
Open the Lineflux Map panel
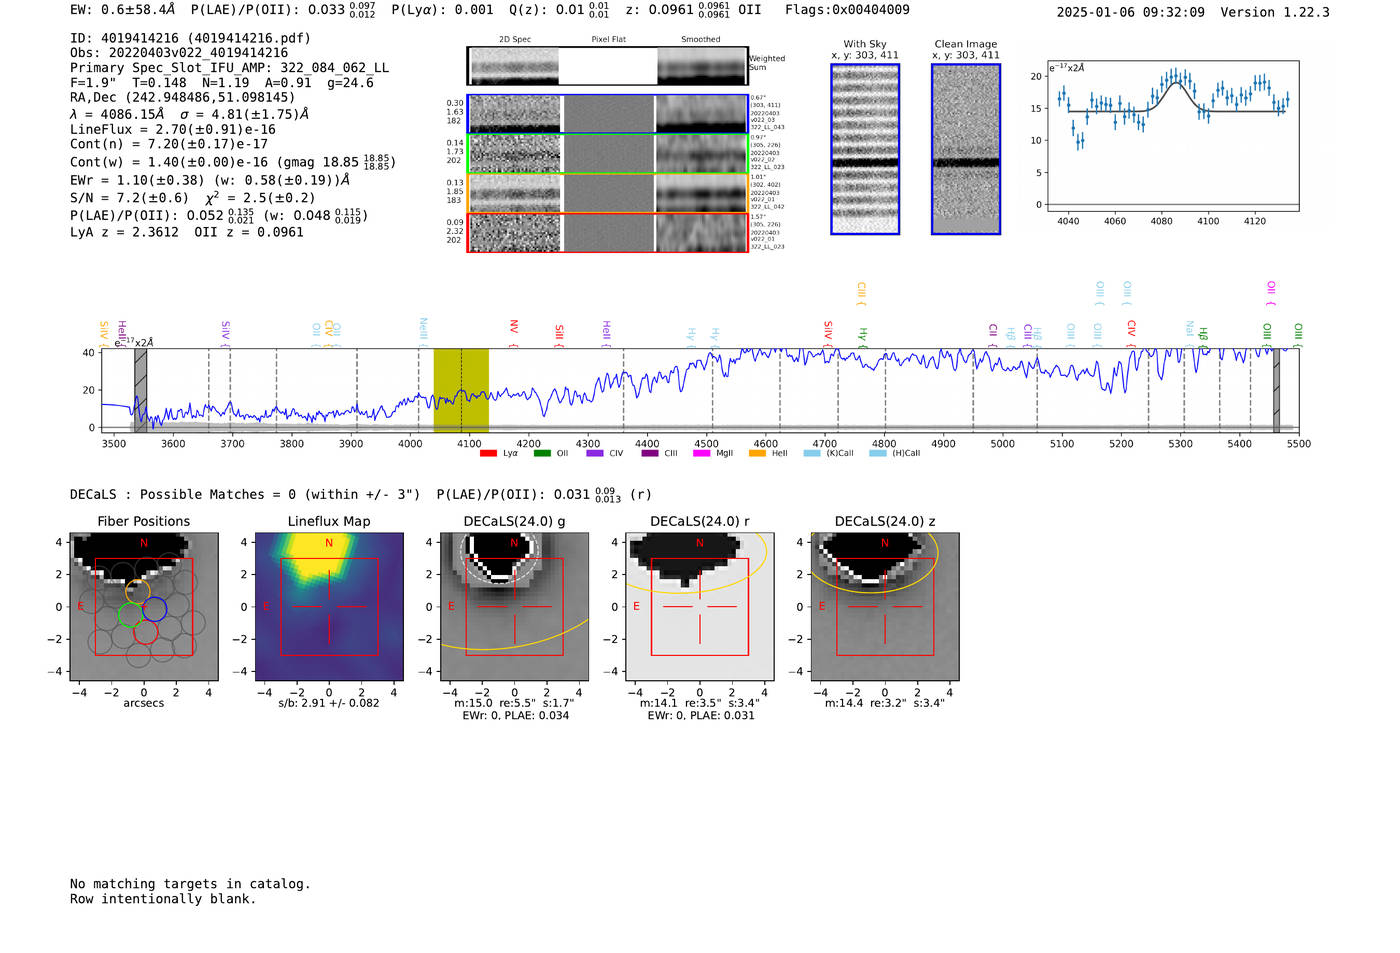(329, 607)
